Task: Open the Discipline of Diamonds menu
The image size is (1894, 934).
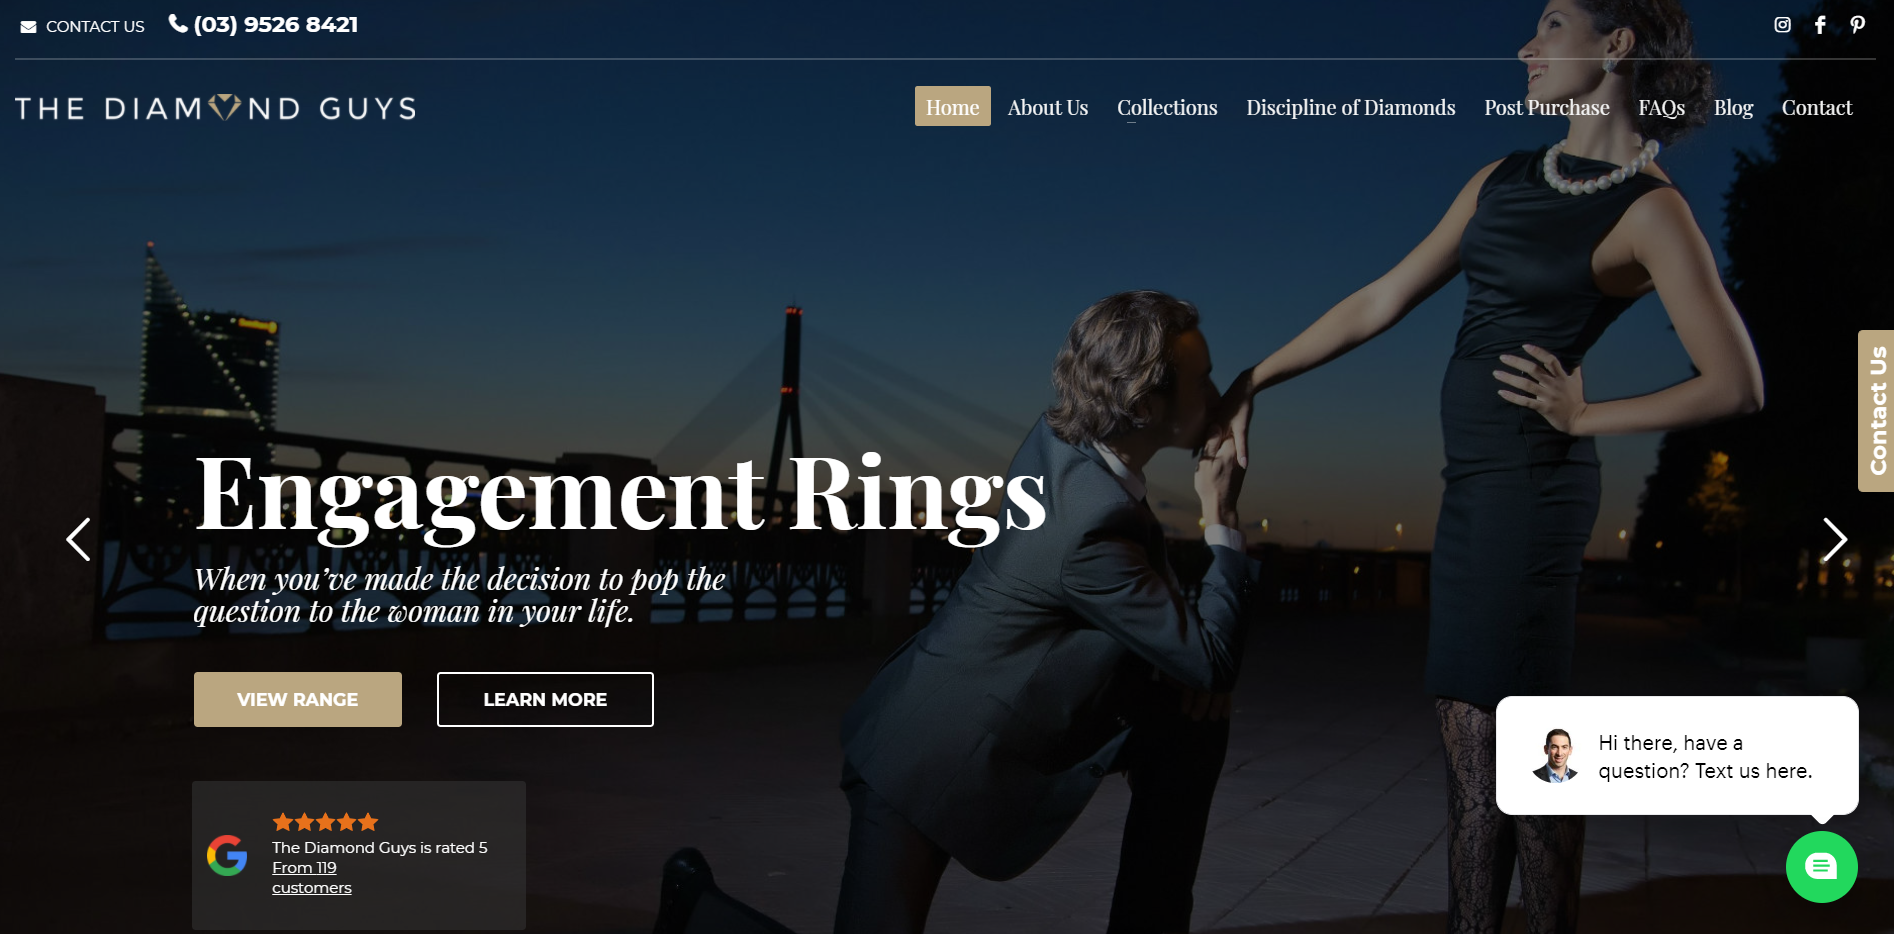Action: point(1350,107)
